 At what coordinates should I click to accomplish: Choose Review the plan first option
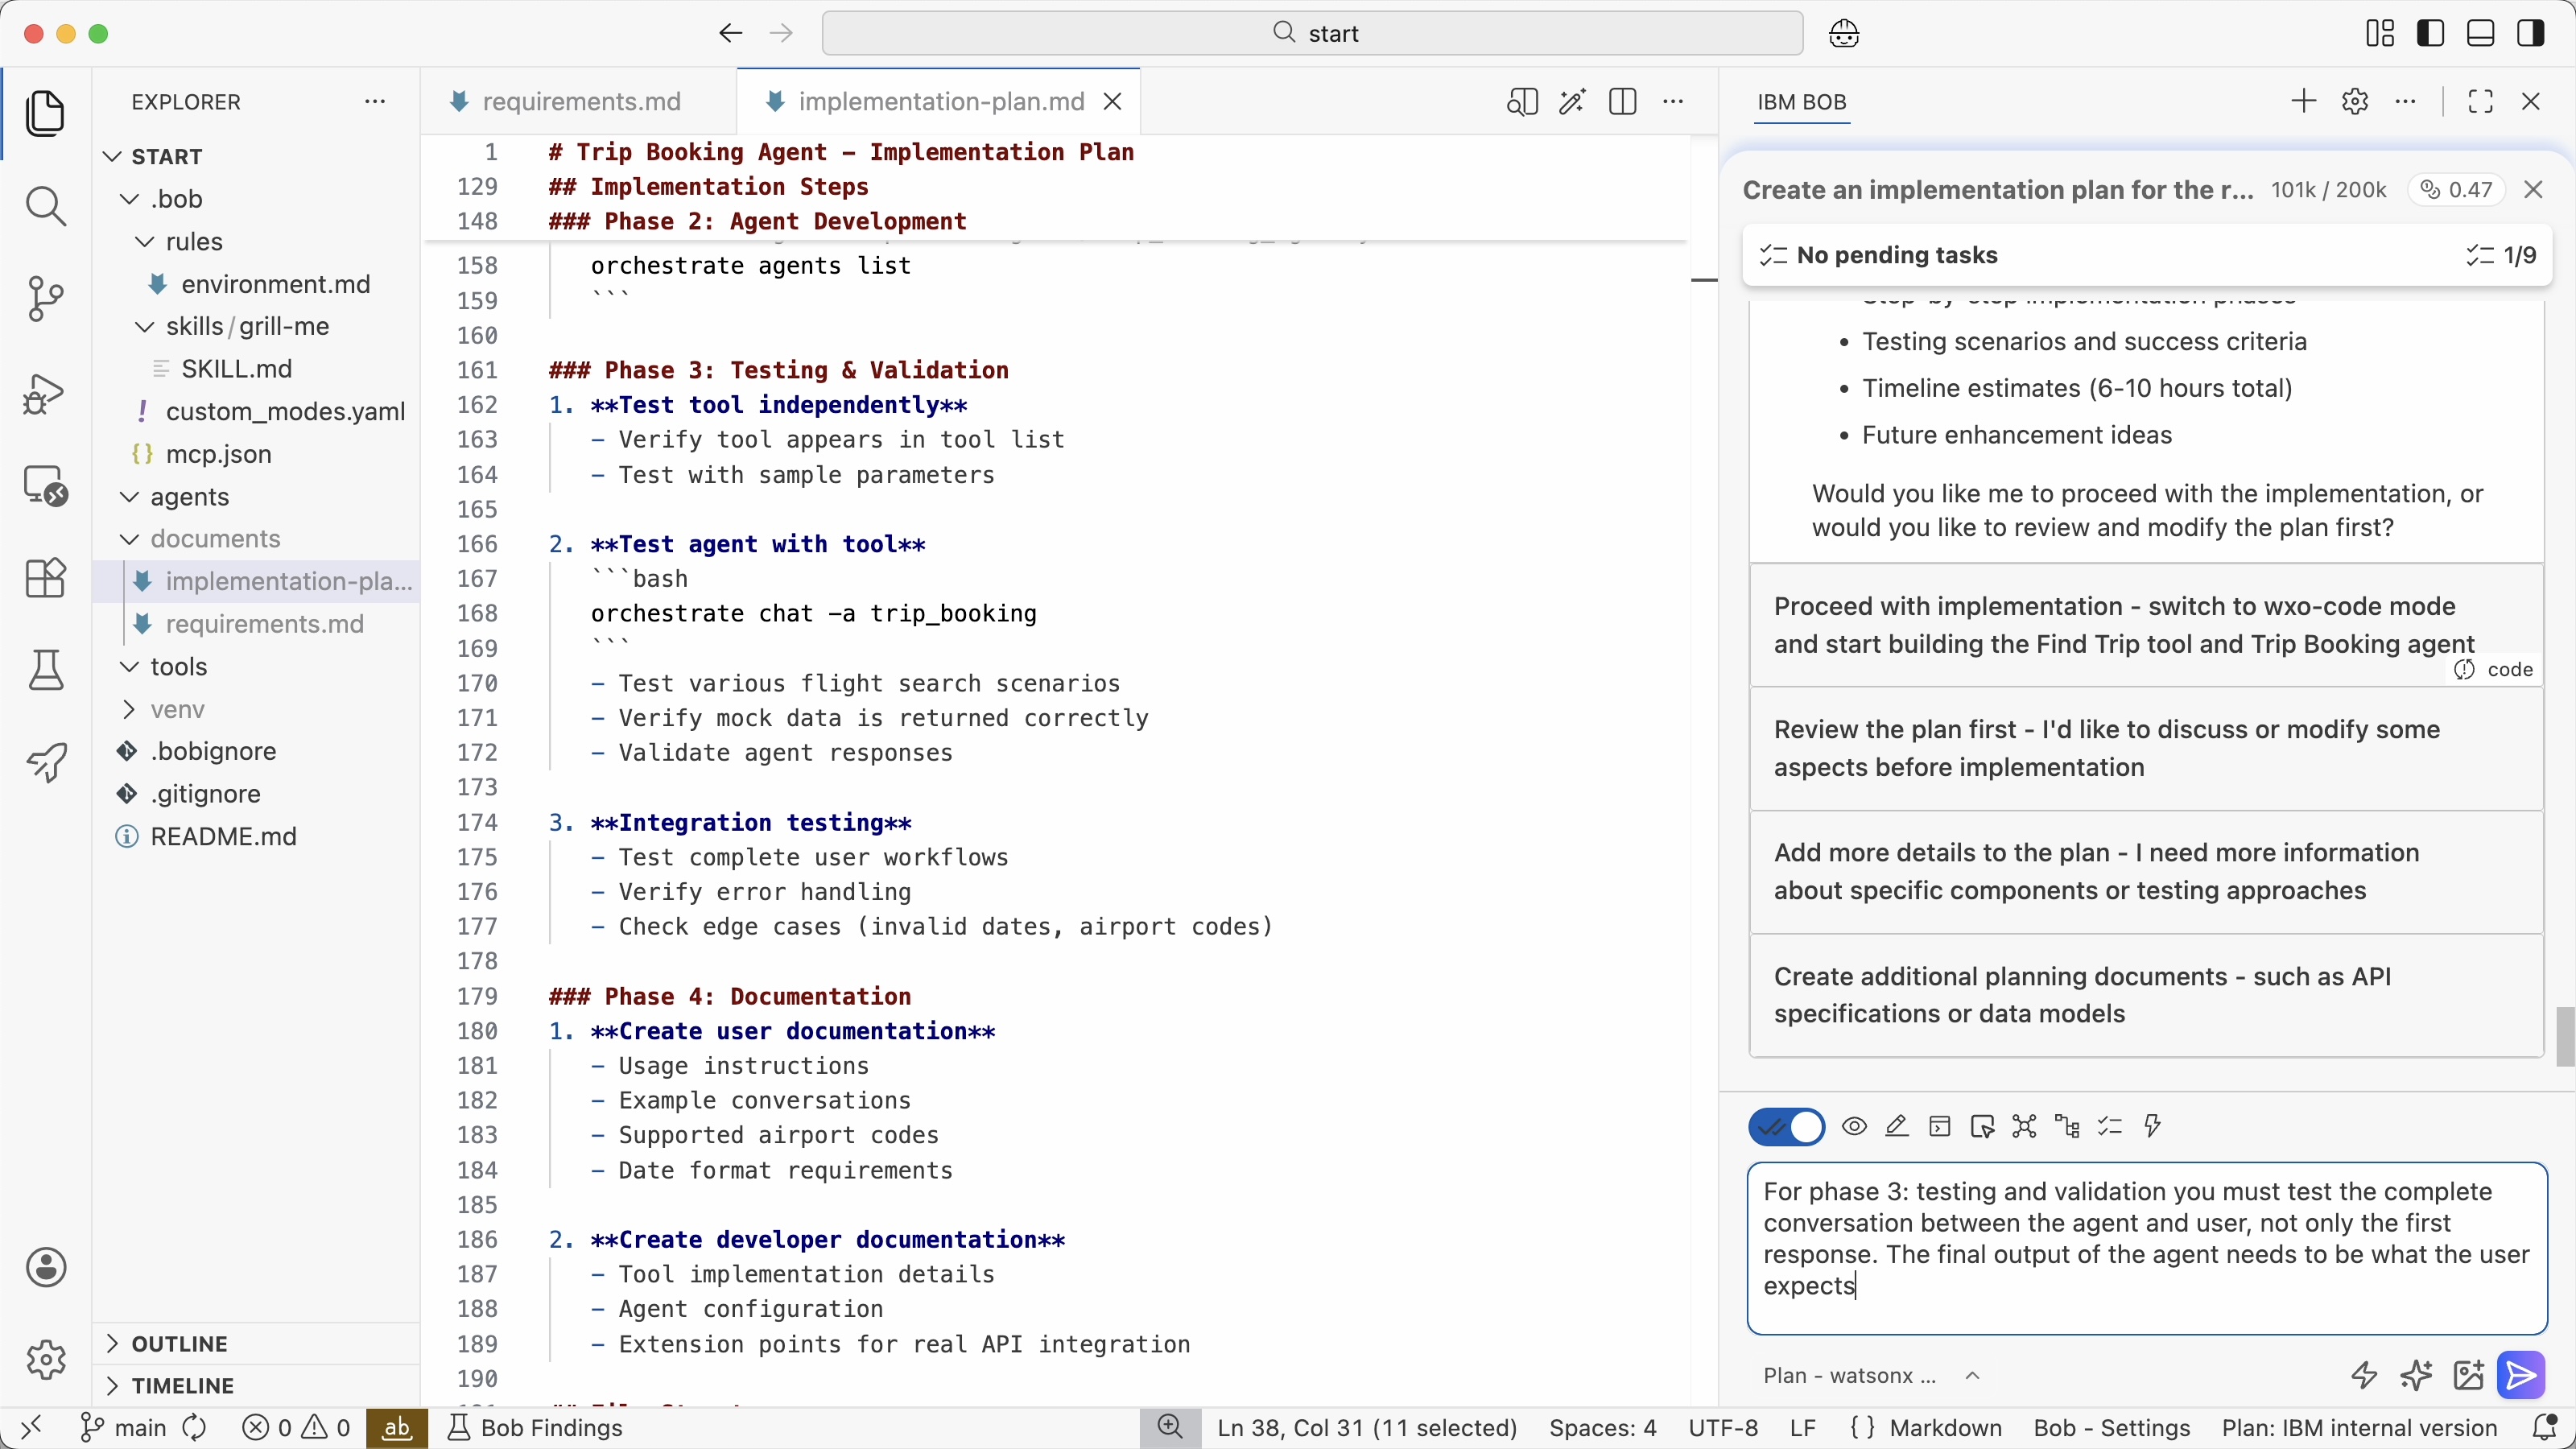pos(2146,748)
